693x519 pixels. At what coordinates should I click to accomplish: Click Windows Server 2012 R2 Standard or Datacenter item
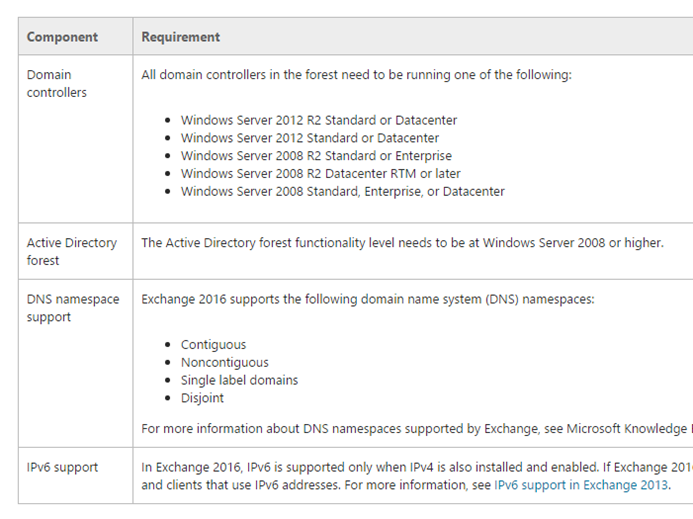(x=319, y=120)
